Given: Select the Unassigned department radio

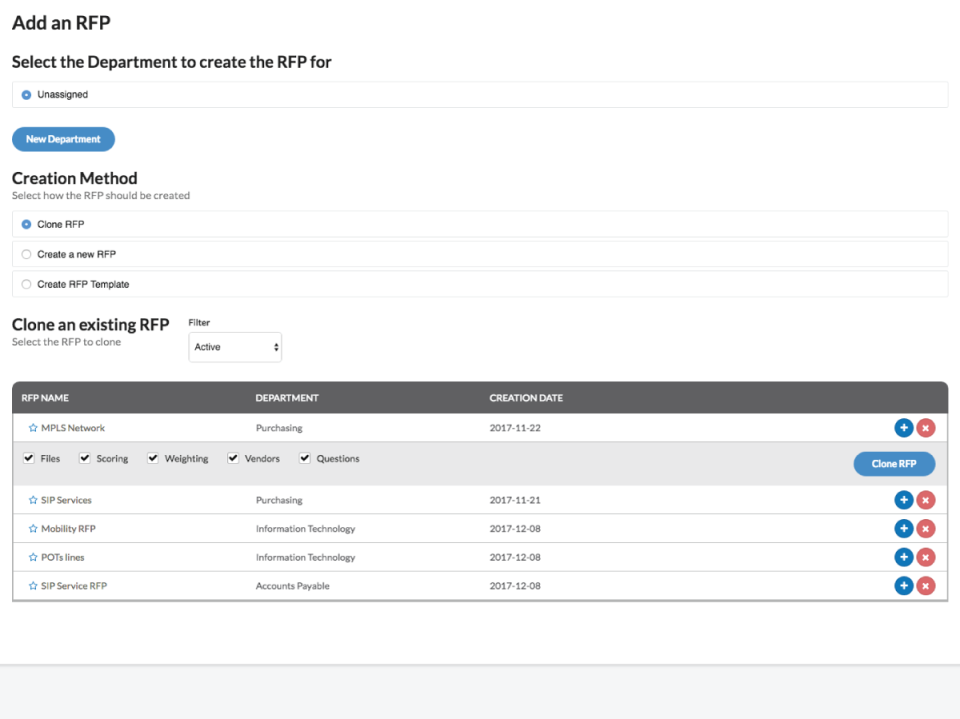Looking at the screenshot, I should click(x=27, y=95).
